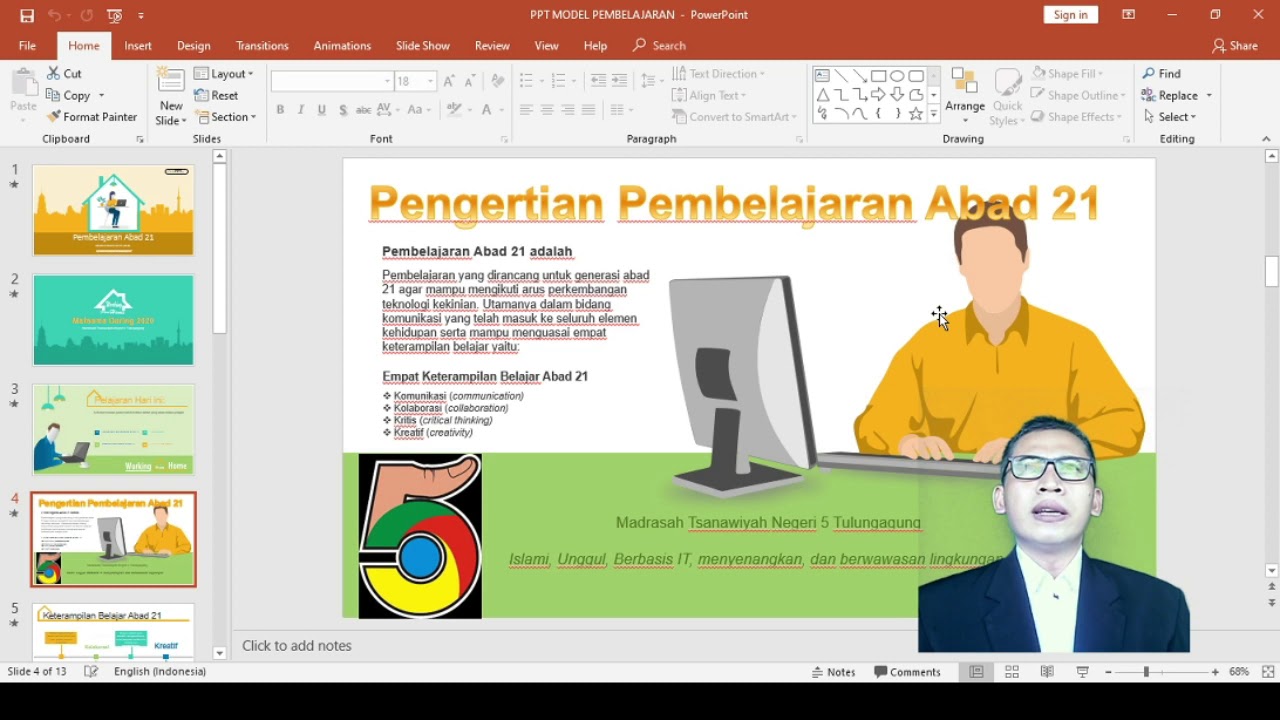Switch to the Insert tab
Screen dimensions: 1280x720
pyautogui.click(x=138, y=46)
